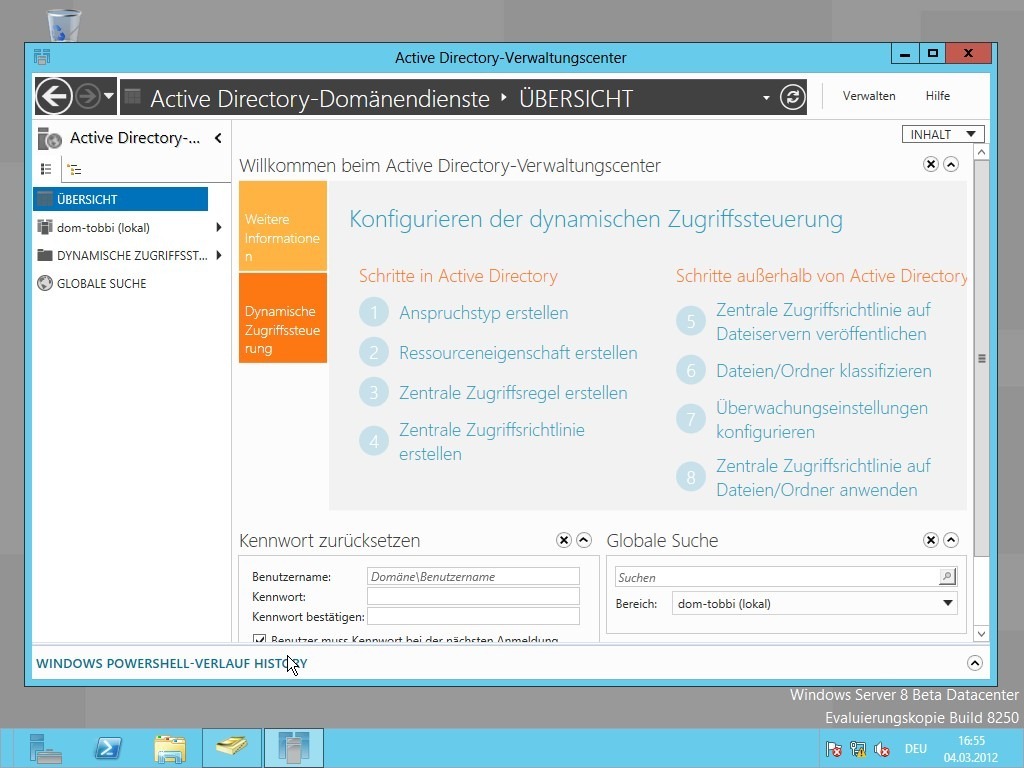The height and width of the screenshot is (768, 1024).
Task: Click the scrollbar up arrow
Action: coord(982,152)
